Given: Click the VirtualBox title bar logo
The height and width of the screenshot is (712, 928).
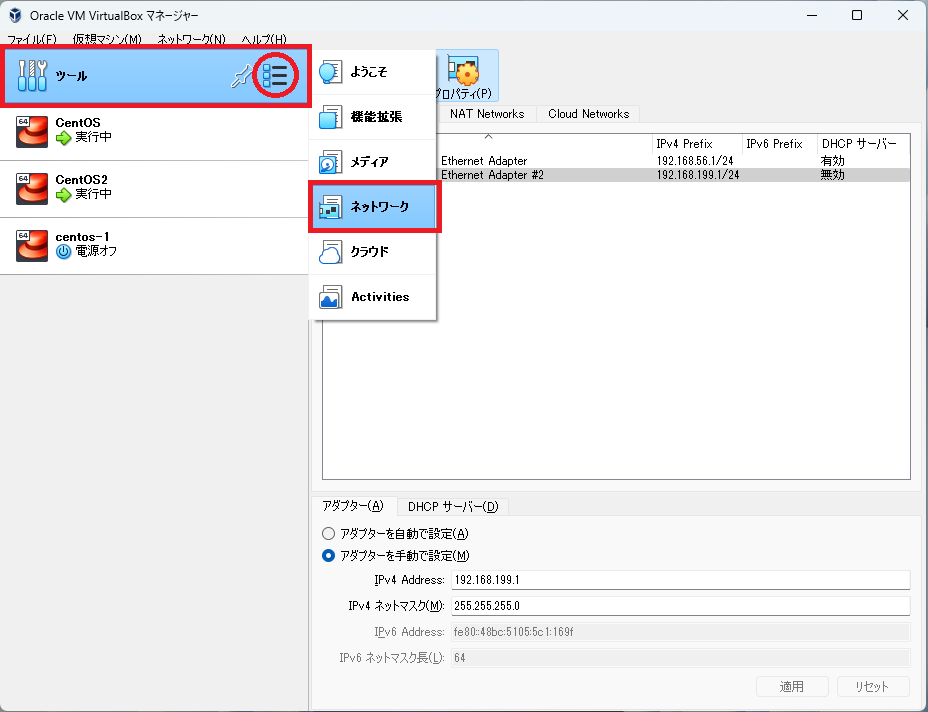Looking at the screenshot, I should click(x=15, y=15).
